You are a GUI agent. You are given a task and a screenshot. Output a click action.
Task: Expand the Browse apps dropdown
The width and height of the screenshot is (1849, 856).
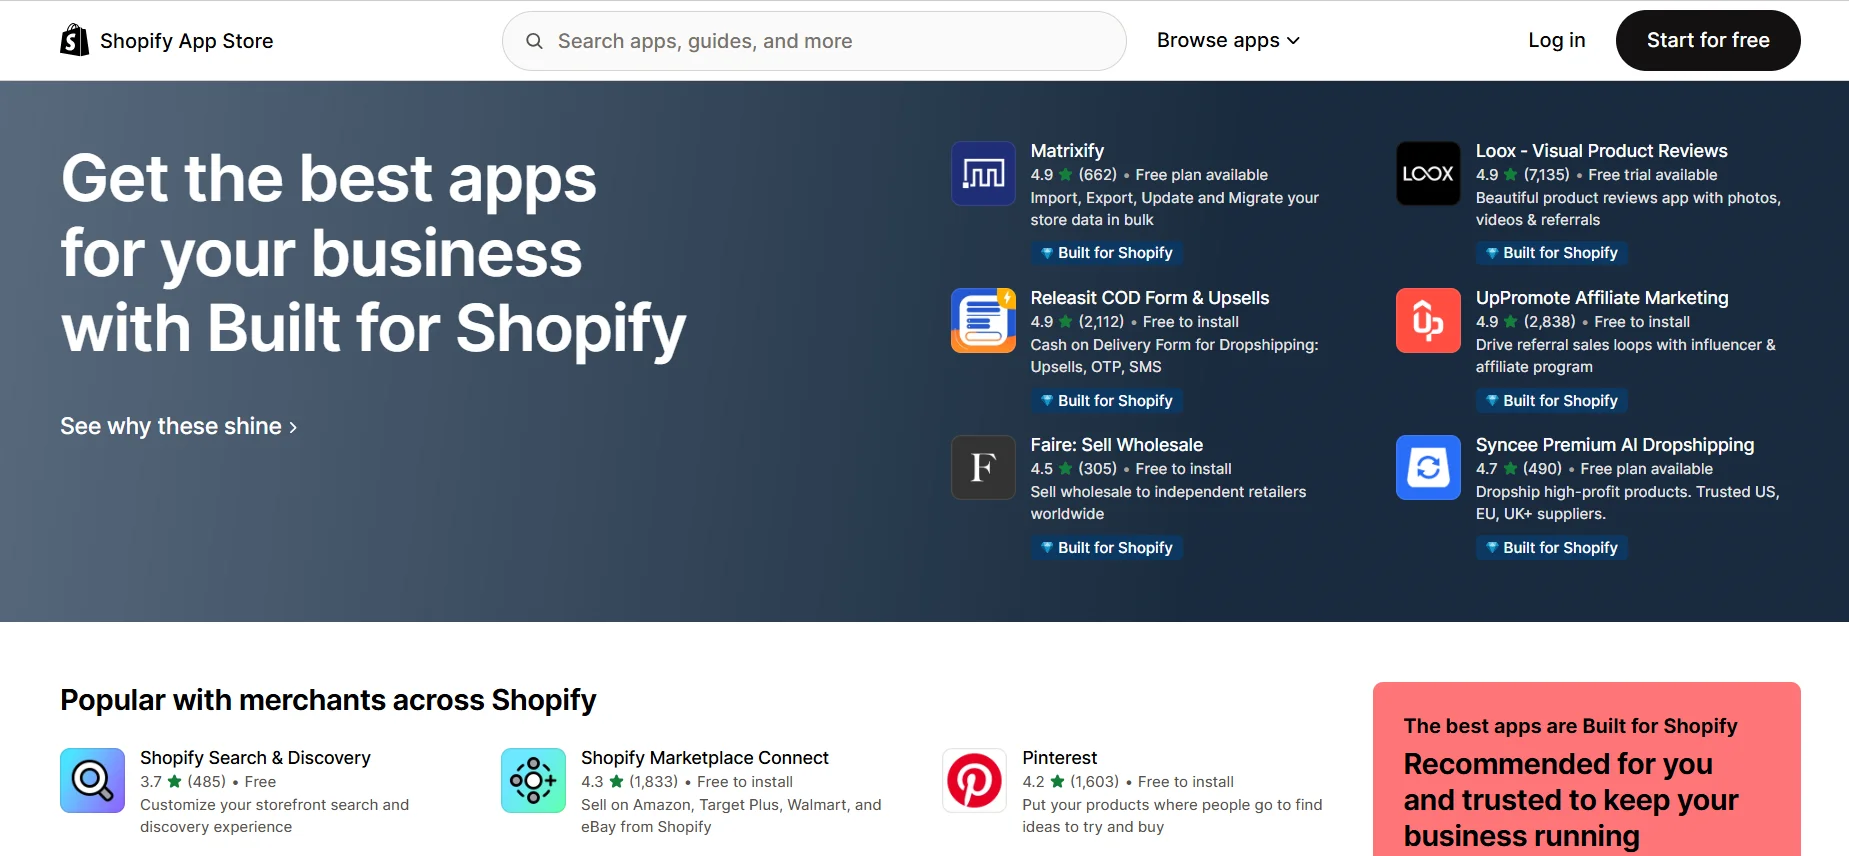1227,41
